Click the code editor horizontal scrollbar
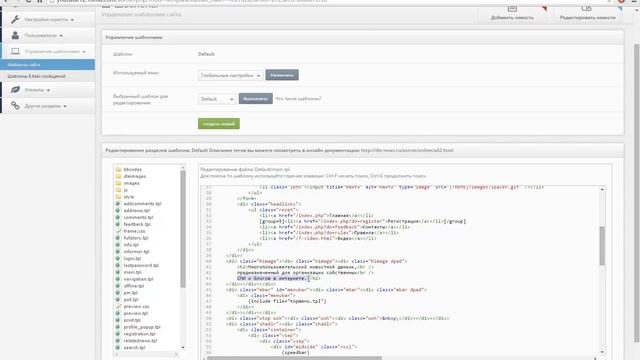Image resolution: width=640 pixels, height=360 pixels. coord(294,358)
